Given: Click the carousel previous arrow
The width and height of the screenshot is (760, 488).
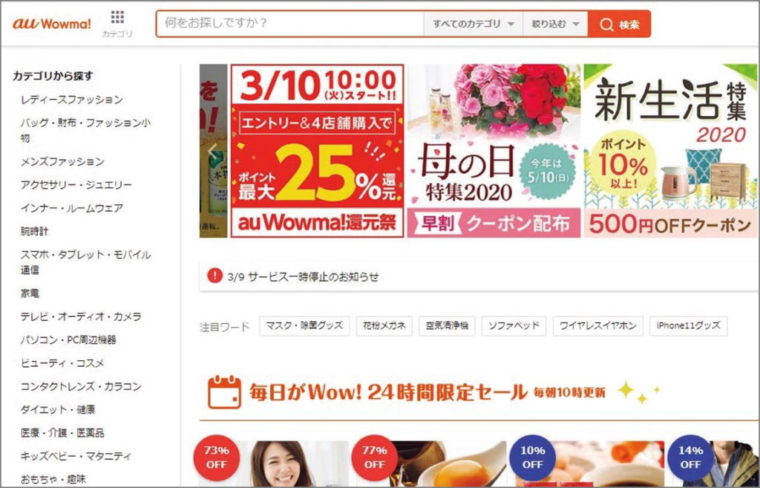Looking at the screenshot, I should tap(212, 151).
